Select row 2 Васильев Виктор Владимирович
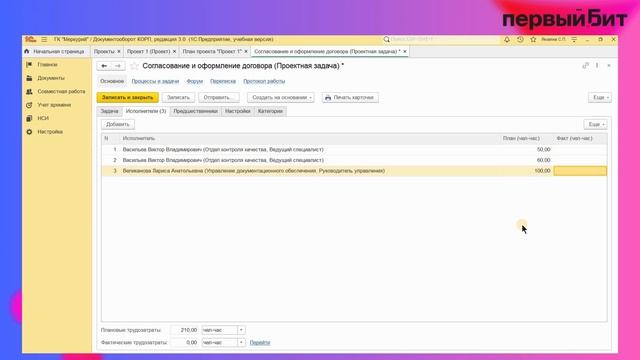This screenshot has height=360, width=640. [354, 160]
